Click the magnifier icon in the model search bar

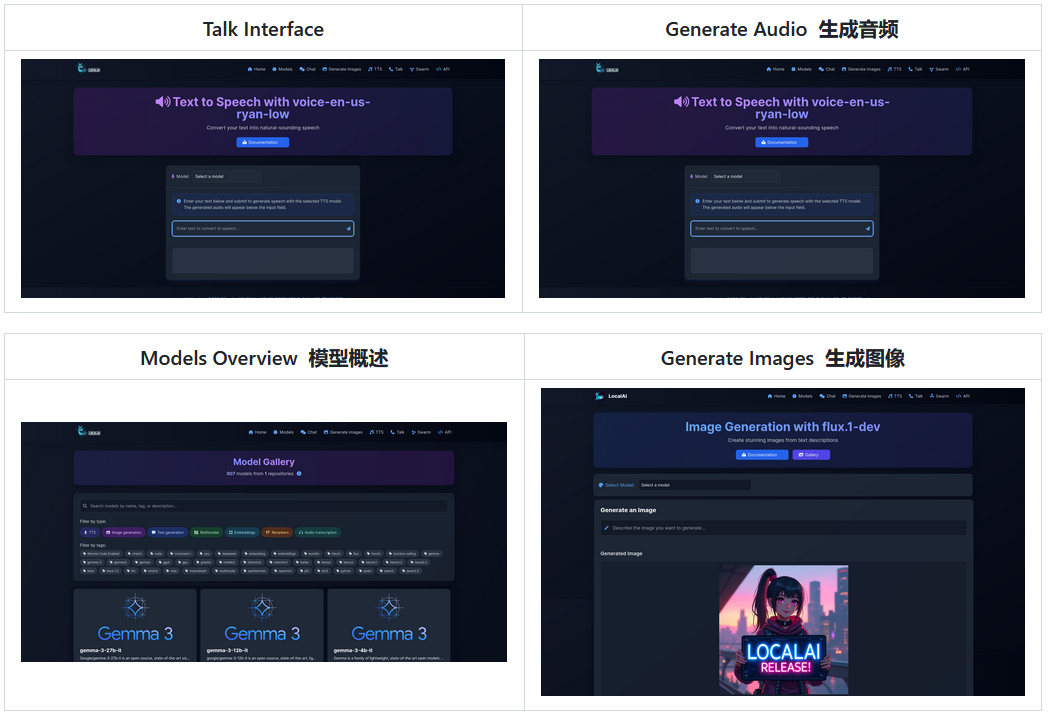coord(85,504)
